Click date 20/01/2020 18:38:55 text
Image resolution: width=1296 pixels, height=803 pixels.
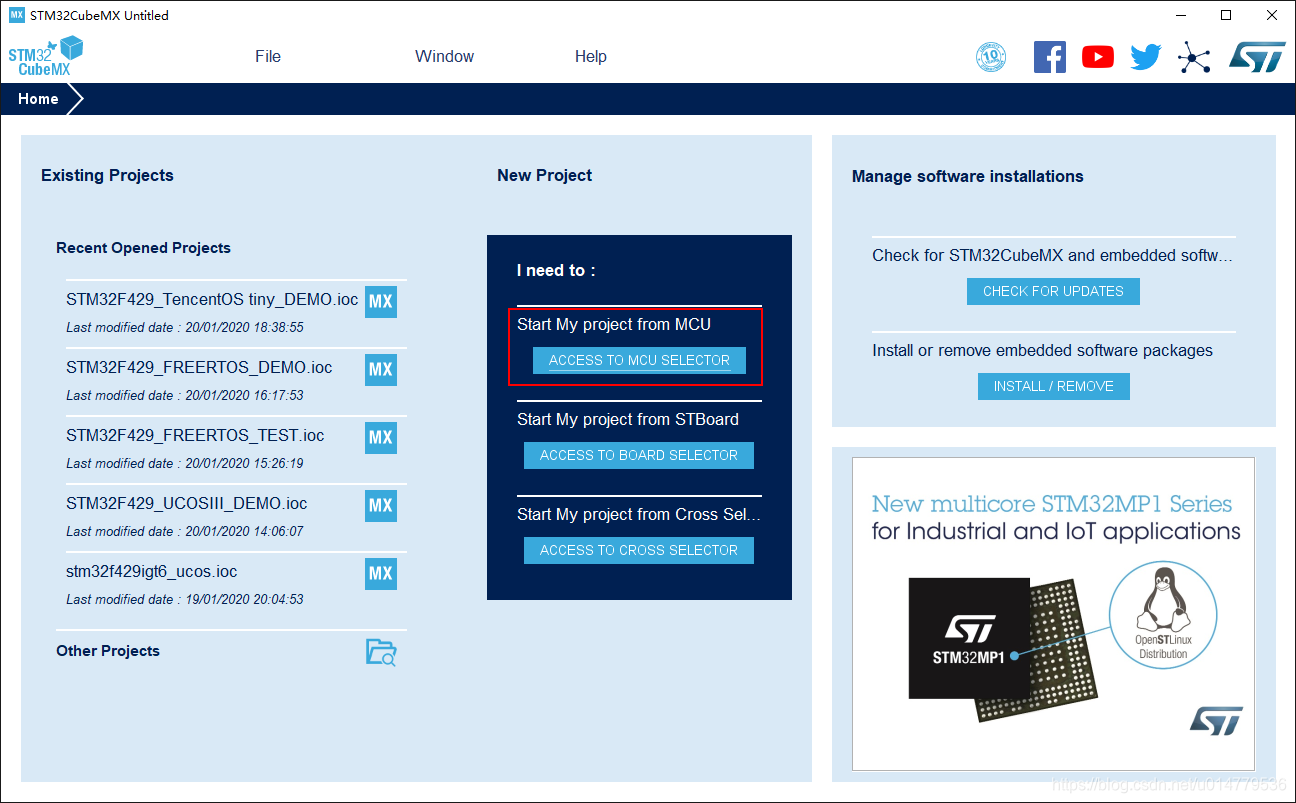click(x=244, y=327)
